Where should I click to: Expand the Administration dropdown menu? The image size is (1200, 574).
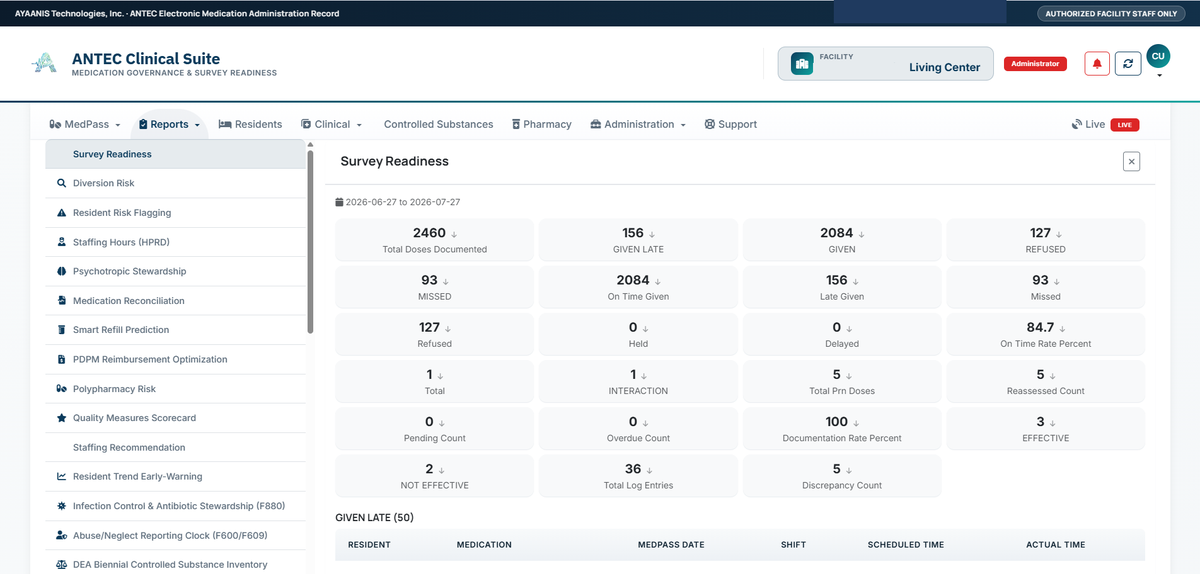[638, 124]
